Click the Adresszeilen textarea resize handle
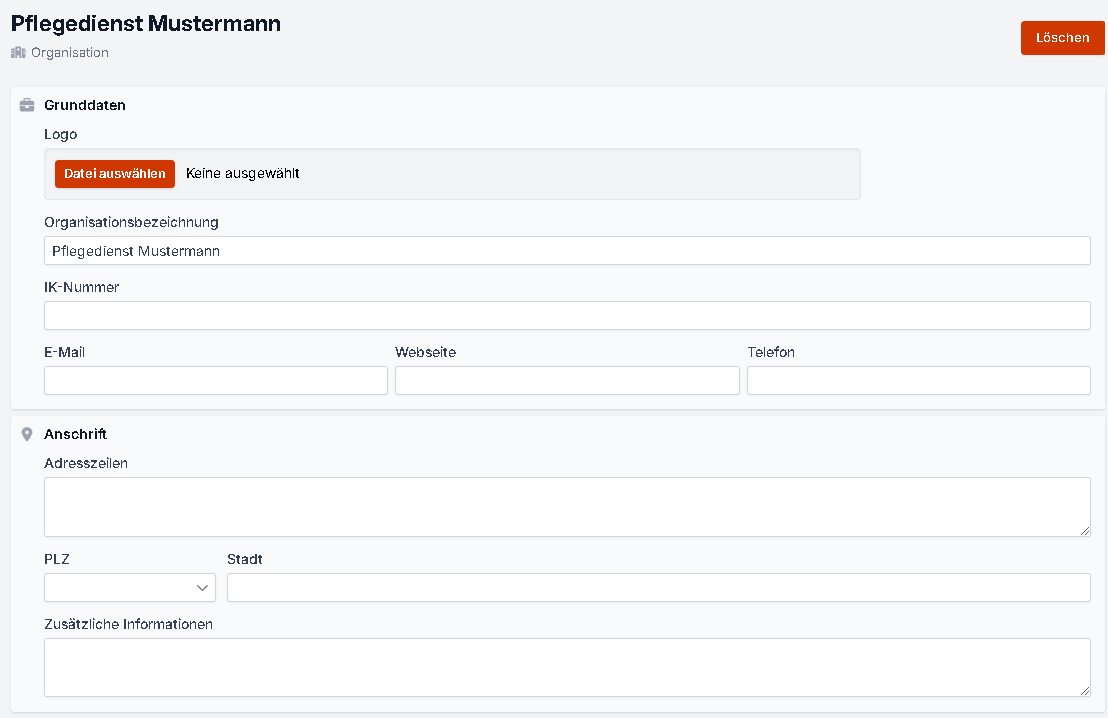 click(x=1085, y=531)
